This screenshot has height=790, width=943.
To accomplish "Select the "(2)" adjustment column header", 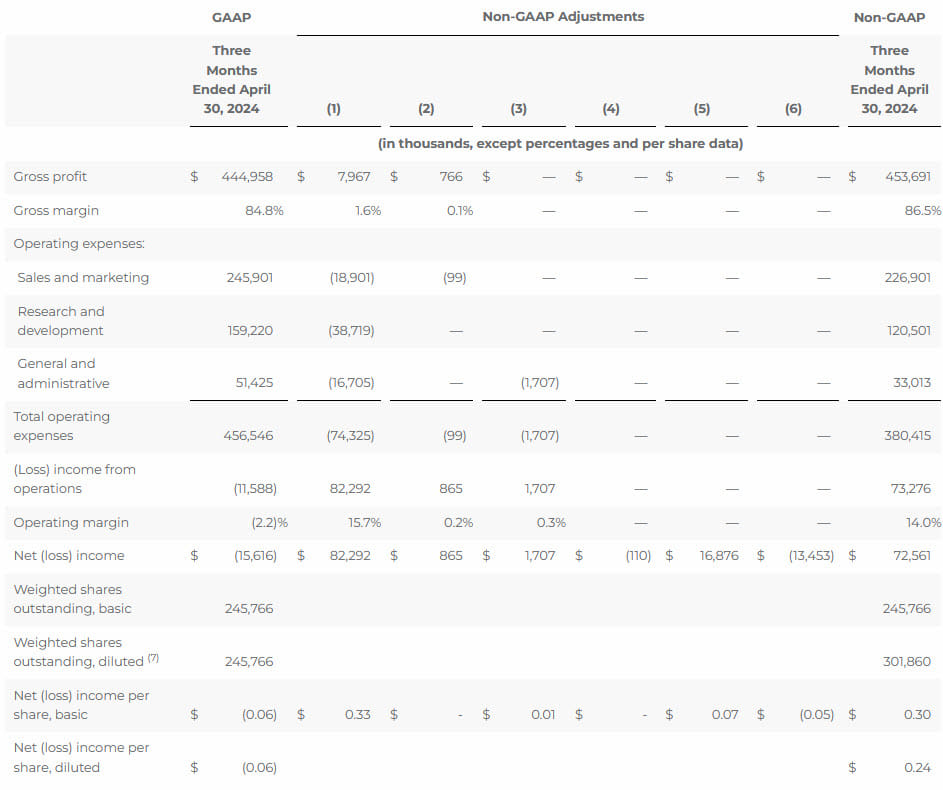I will click(426, 109).
